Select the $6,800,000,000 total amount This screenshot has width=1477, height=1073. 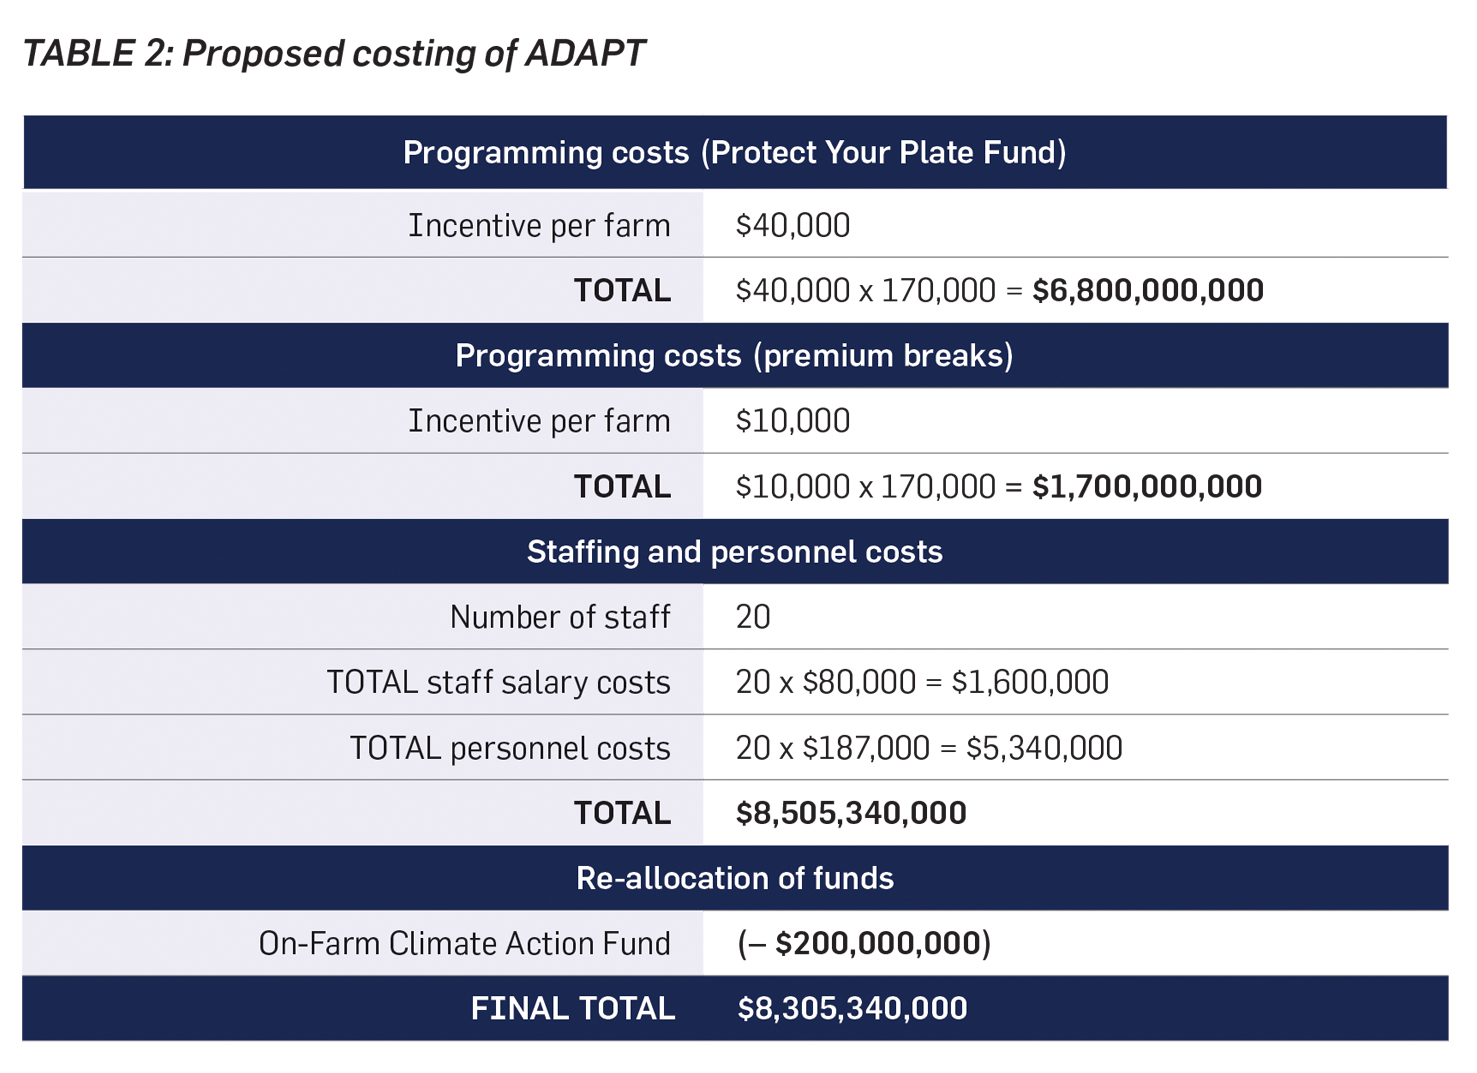point(1147,290)
